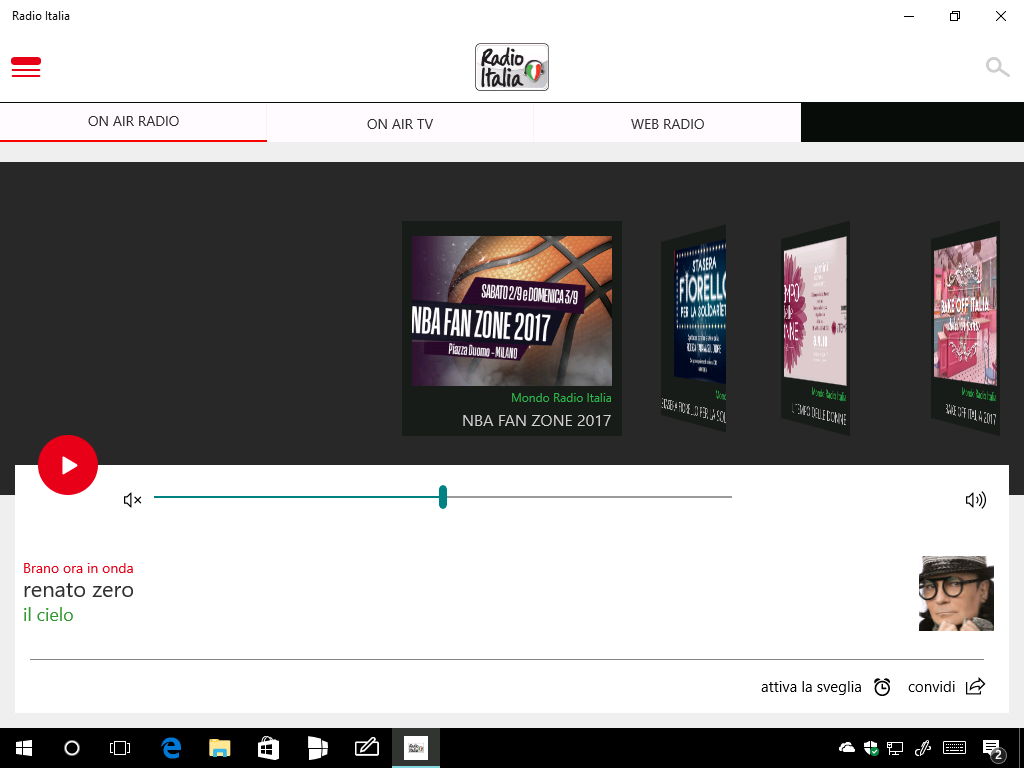This screenshot has height=768, width=1024.
Task: Switch to the ON AIR RADIO tab
Action: [x=133, y=121]
